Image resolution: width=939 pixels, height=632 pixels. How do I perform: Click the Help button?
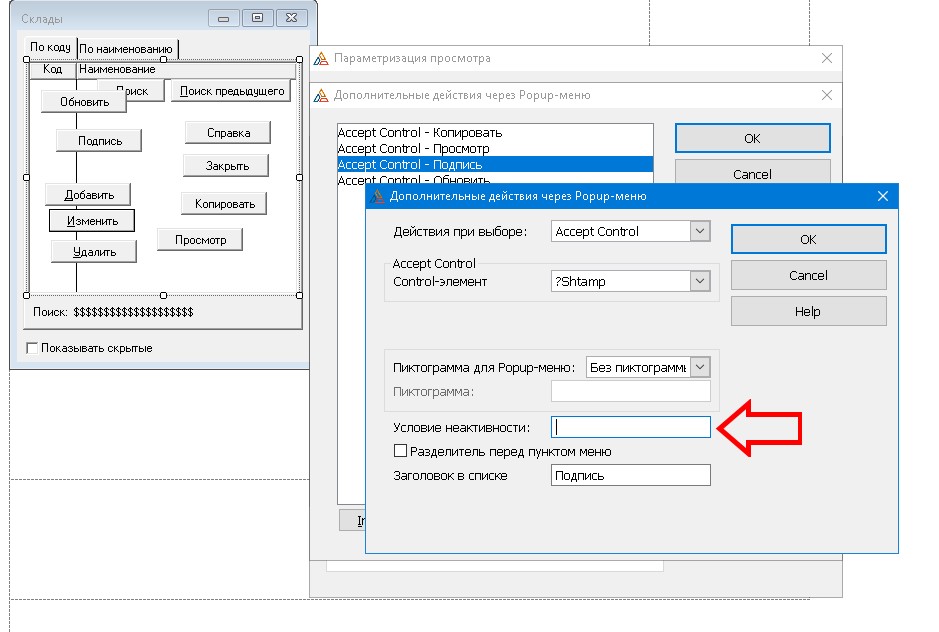[x=808, y=311]
